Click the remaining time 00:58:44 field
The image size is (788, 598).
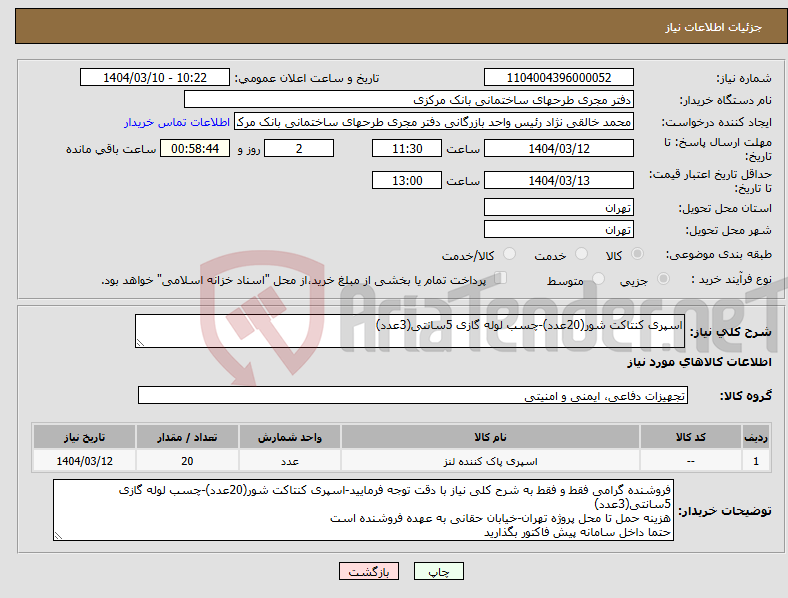195,148
